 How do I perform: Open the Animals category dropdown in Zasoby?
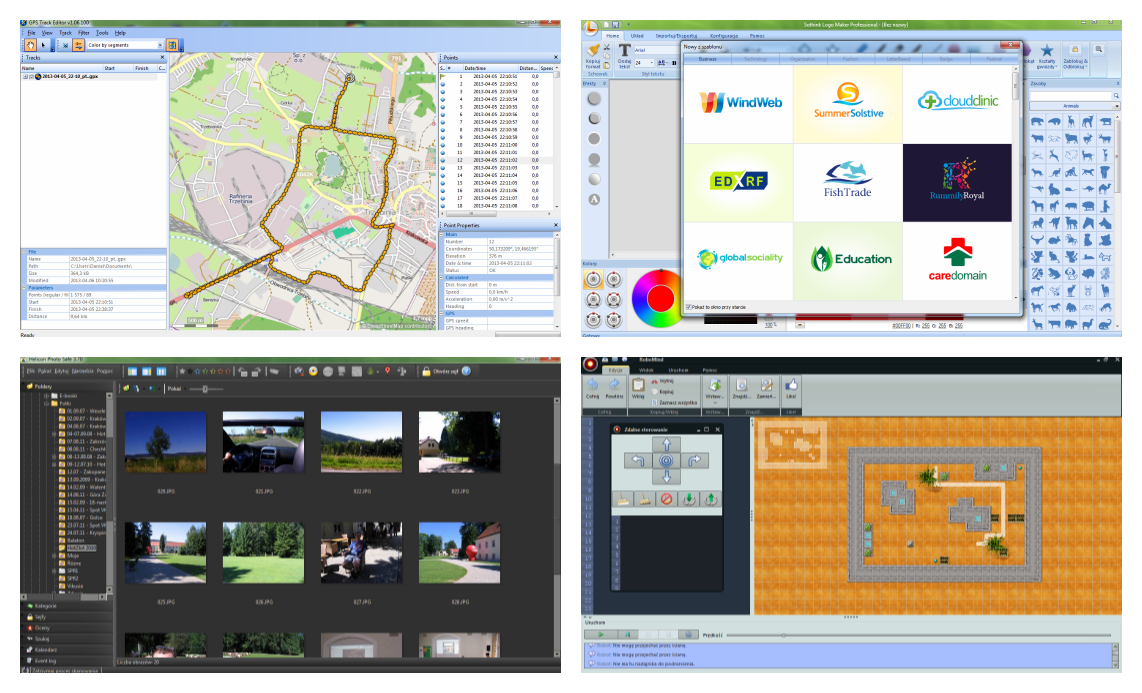[x=1117, y=106]
